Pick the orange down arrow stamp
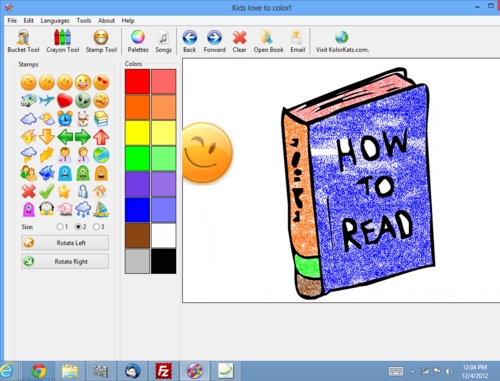 click(47, 137)
